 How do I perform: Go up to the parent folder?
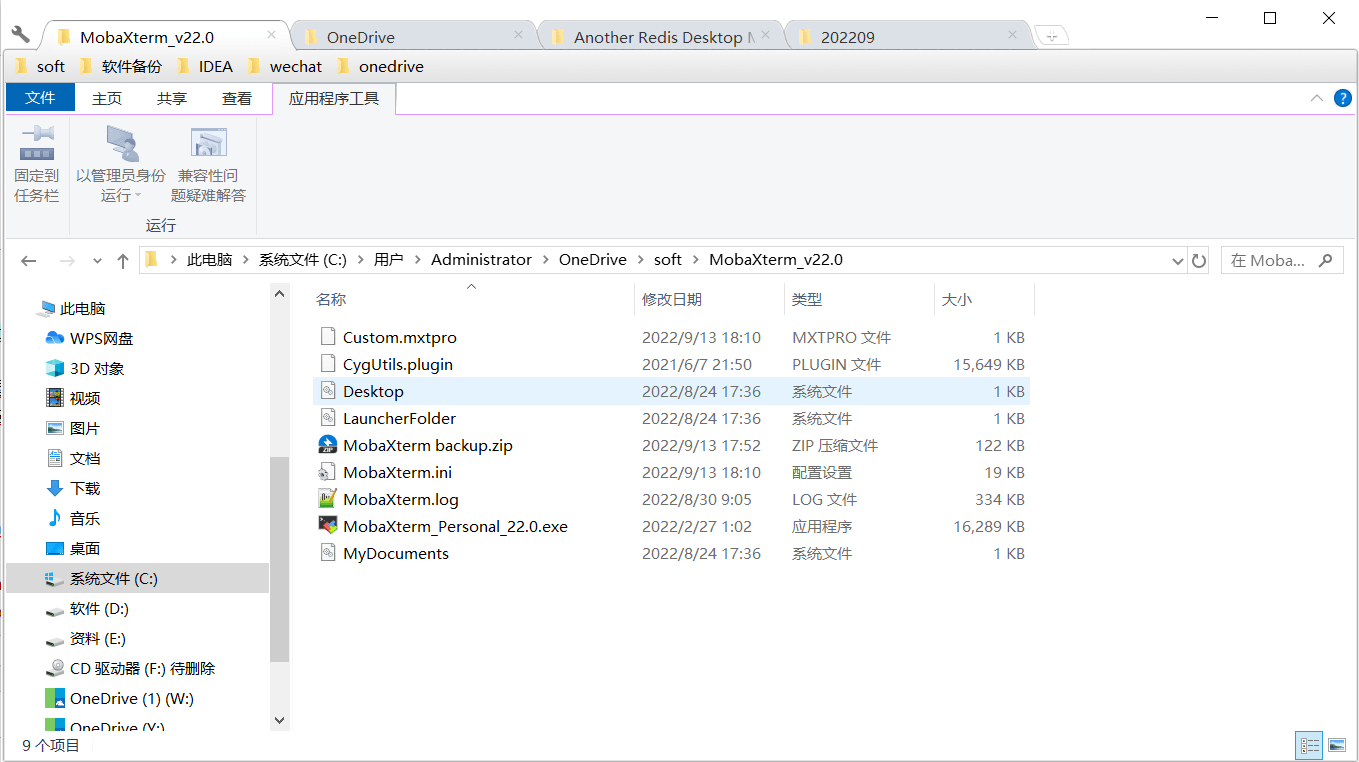coord(122,259)
